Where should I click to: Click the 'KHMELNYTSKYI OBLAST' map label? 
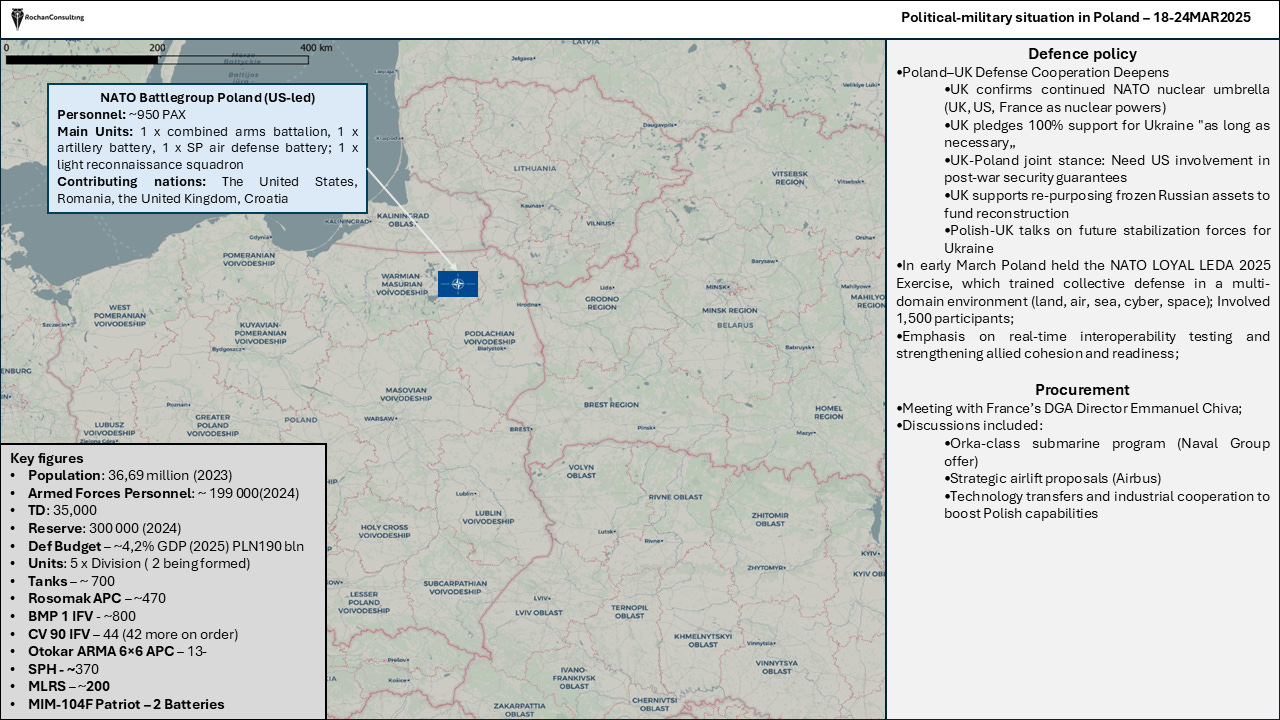(x=703, y=639)
